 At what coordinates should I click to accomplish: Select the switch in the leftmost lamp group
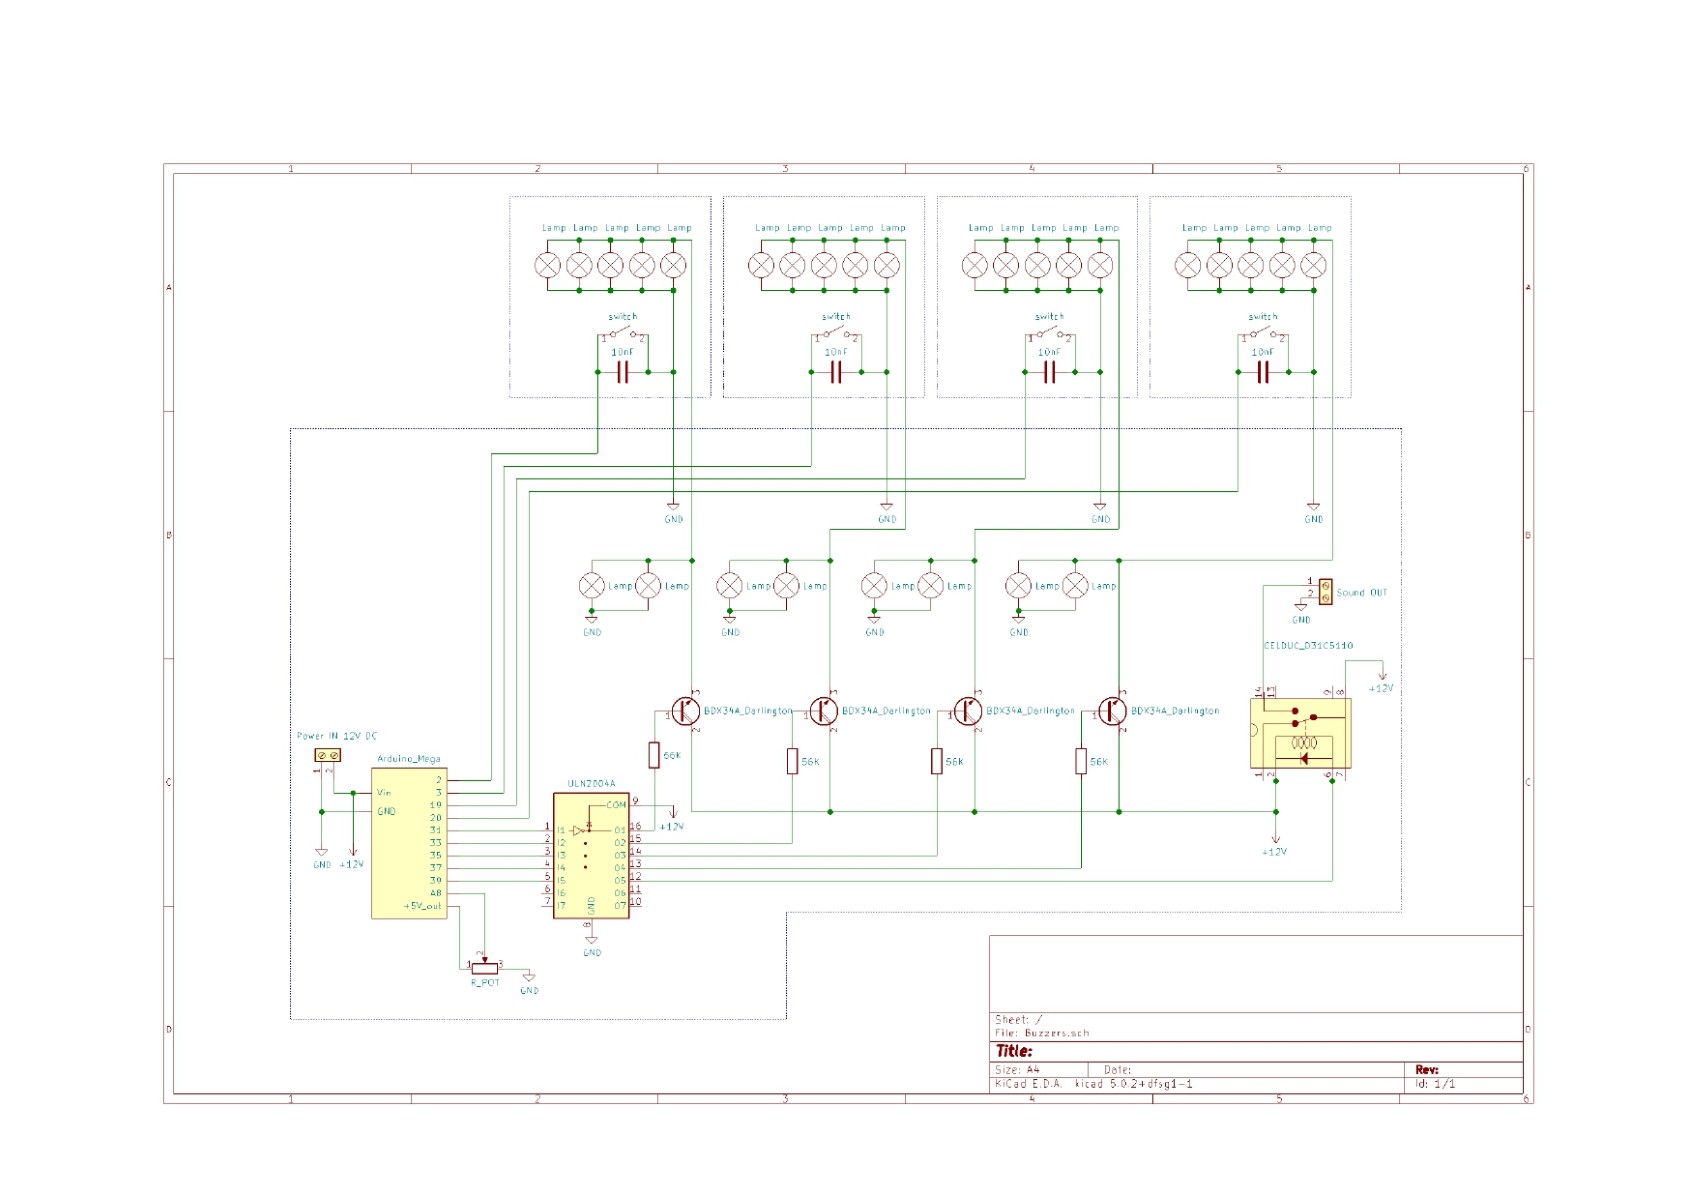click(622, 333)
